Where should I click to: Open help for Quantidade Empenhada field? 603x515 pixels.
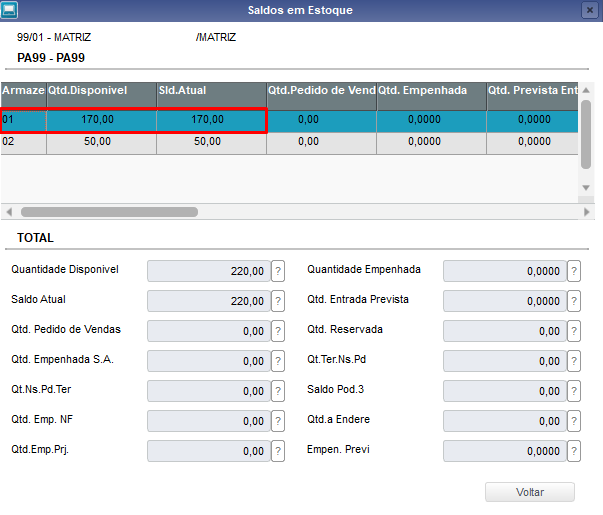coord(574,271)
